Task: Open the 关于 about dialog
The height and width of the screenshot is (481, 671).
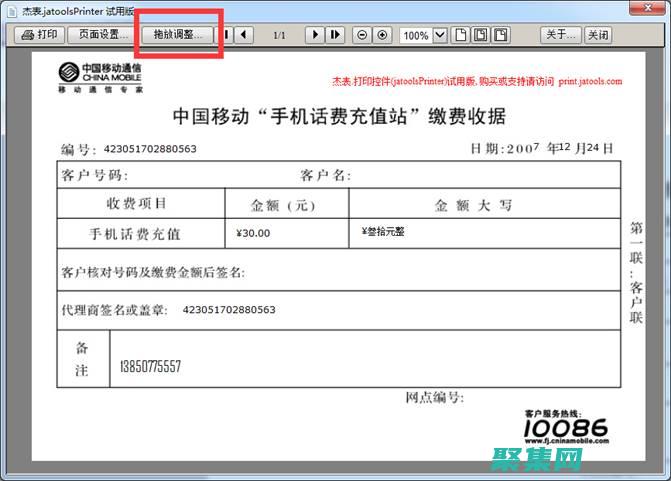Action: 560,35
